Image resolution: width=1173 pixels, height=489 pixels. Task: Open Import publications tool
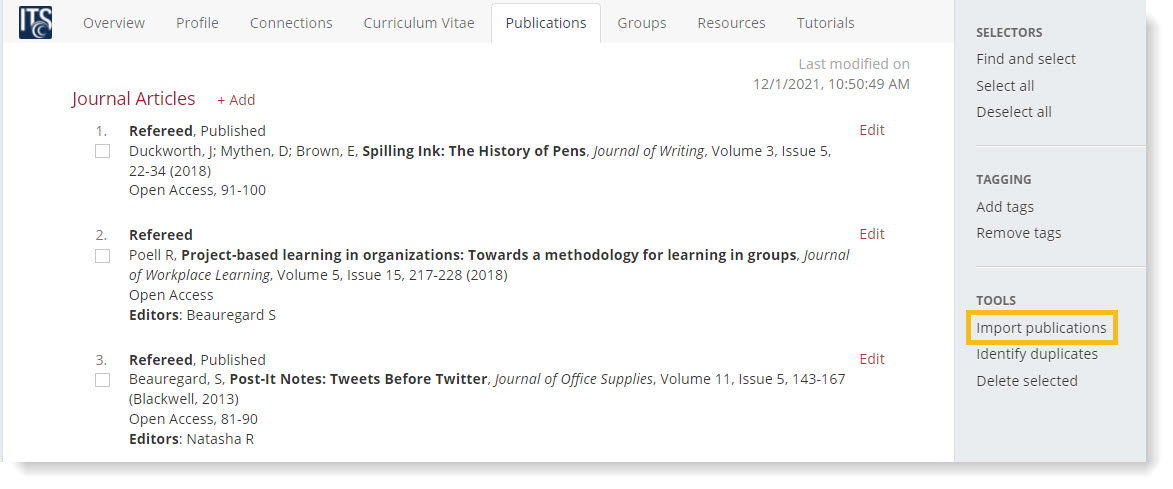click(x=1041, y=328)
